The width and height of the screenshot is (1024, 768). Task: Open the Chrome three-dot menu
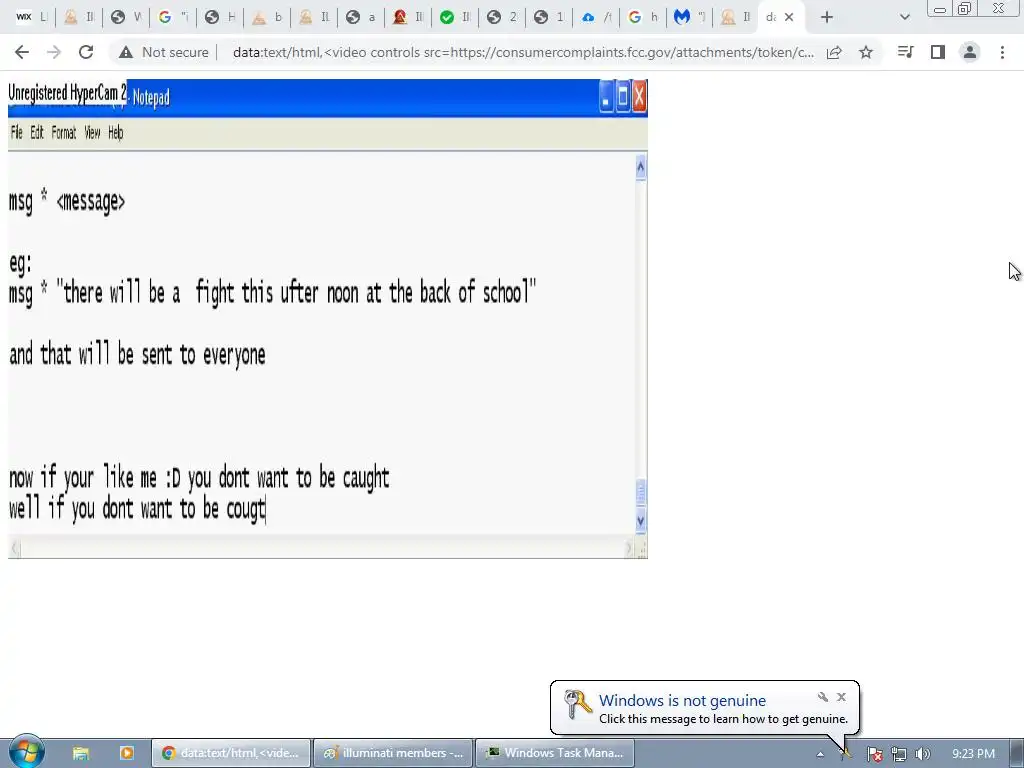1002,52
